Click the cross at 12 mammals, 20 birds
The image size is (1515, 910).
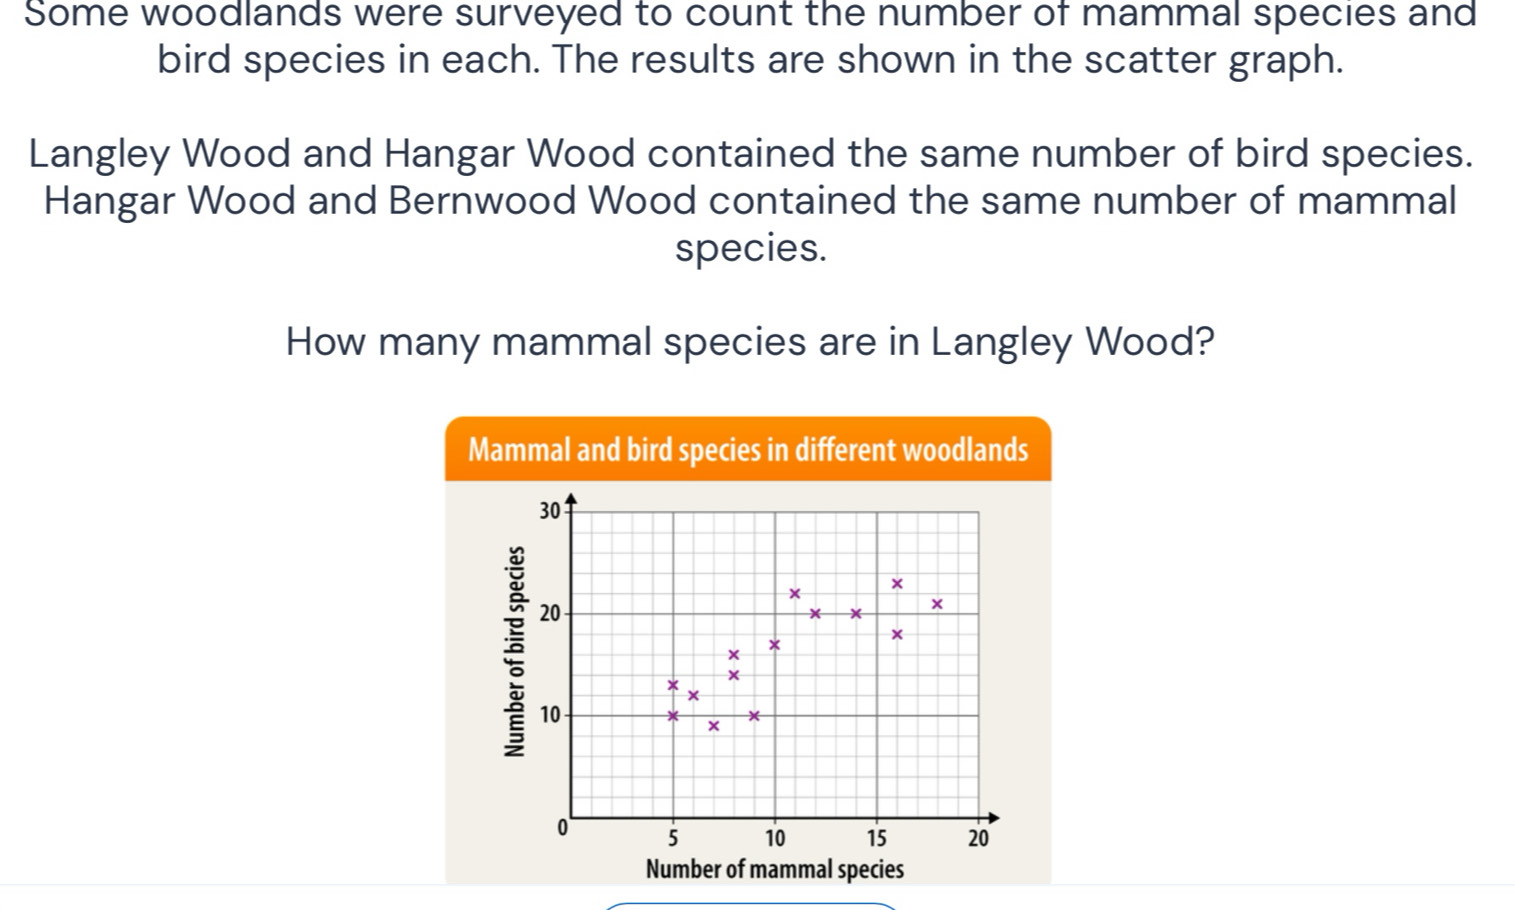815,613
